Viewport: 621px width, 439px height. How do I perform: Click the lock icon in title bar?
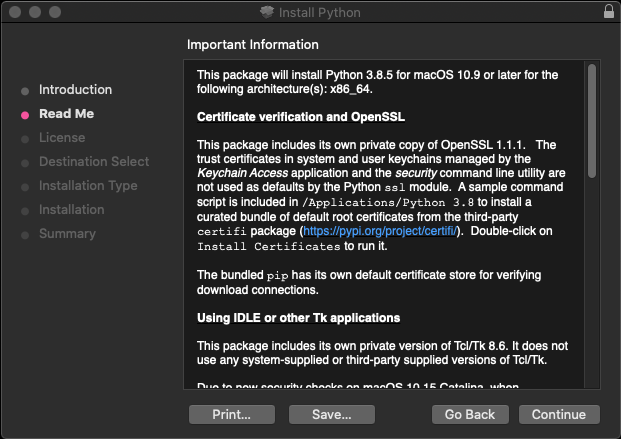pos(609,11)
